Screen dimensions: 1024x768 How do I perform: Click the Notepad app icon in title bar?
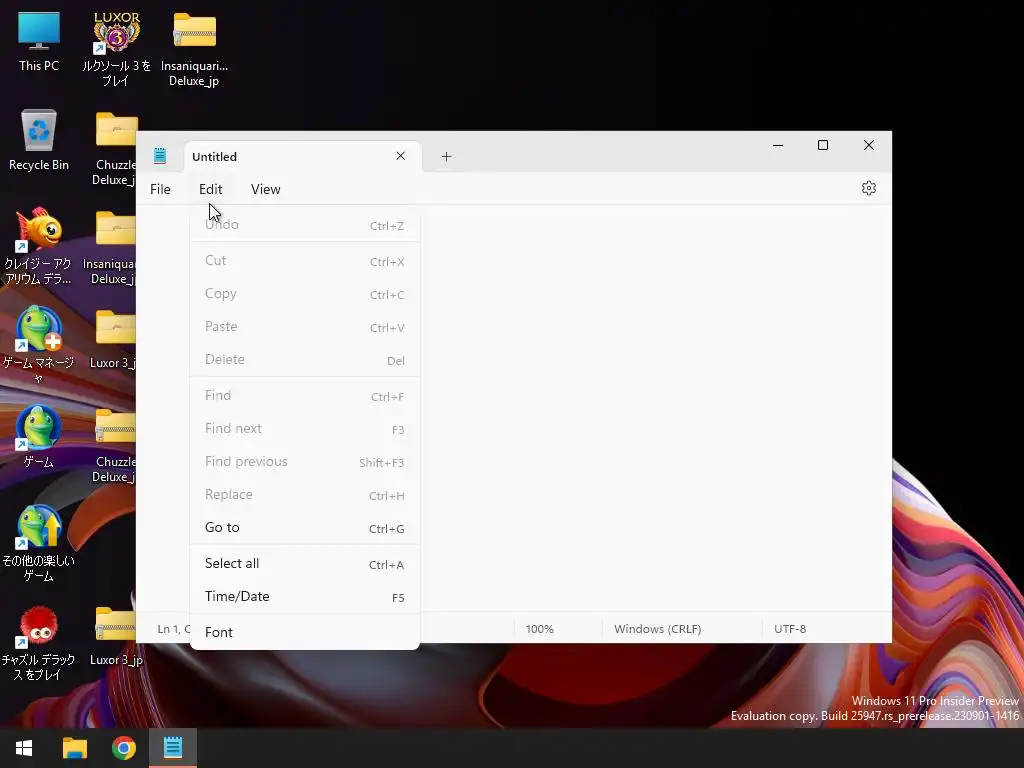coord(160,156)
